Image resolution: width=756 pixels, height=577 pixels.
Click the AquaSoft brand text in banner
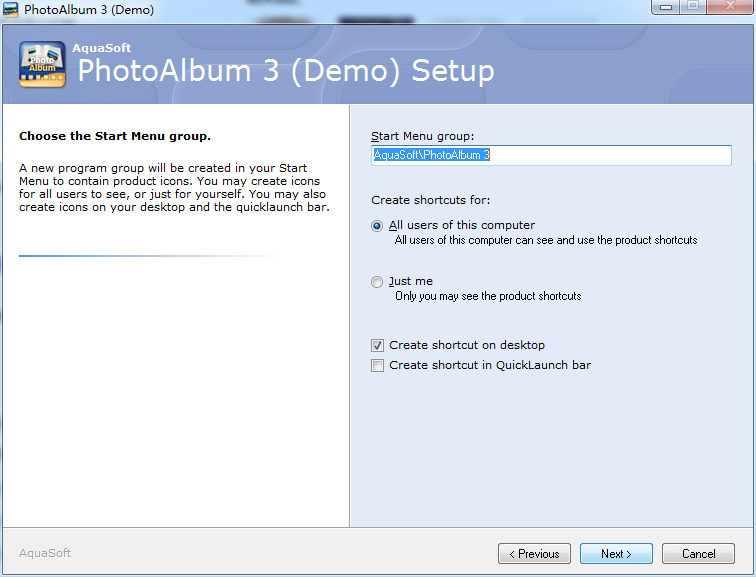pos(102,48)
